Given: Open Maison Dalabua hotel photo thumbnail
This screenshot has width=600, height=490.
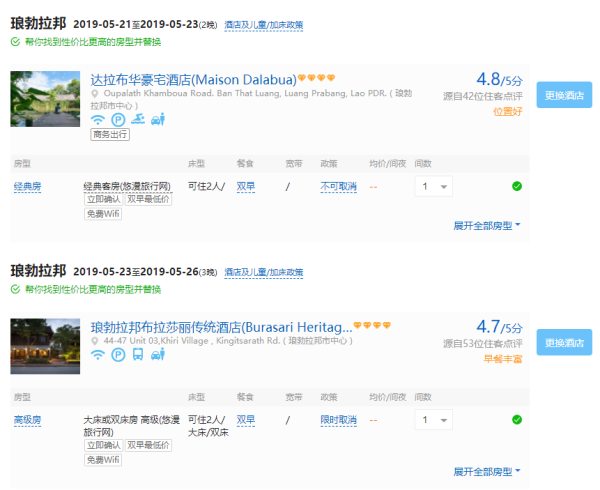Looking at the screenshot, I should (45, 99).
